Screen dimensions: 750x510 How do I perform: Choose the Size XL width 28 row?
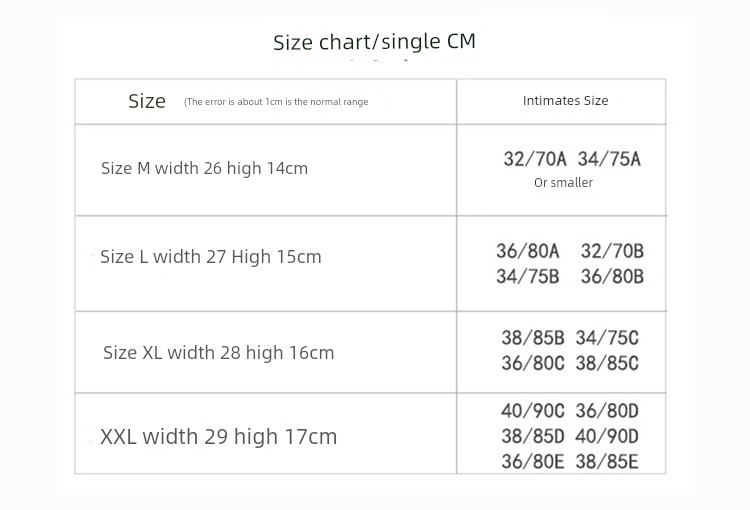pyautogui.click(x=218, y=353)
